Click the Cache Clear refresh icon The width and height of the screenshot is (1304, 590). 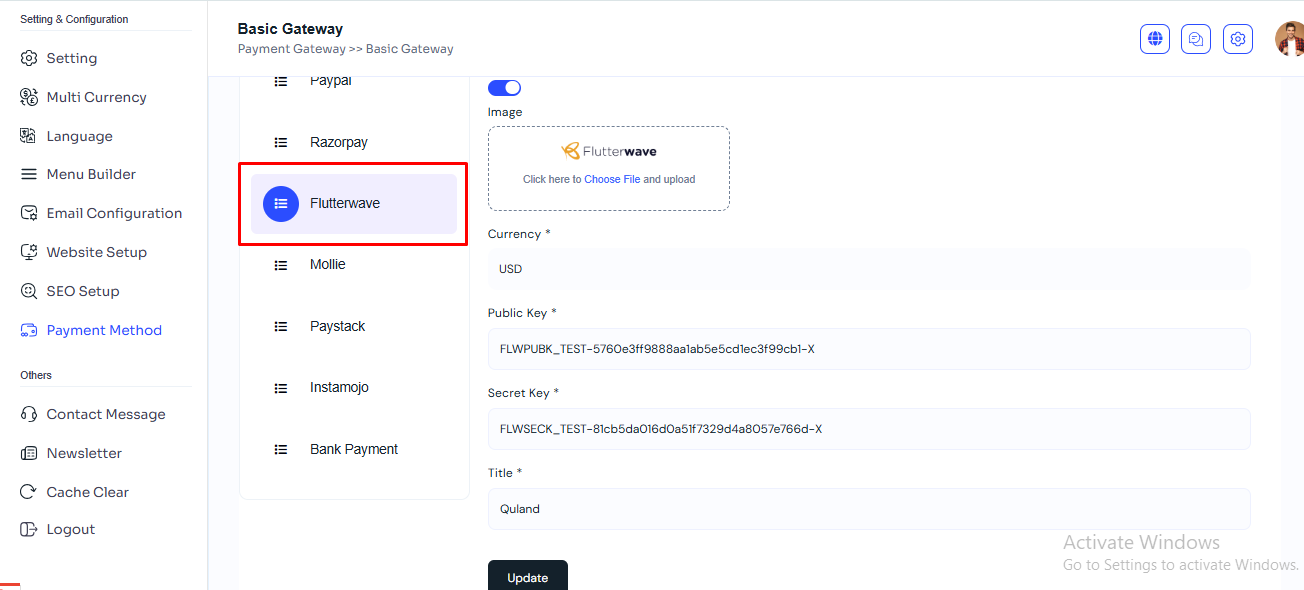(29, 492)
